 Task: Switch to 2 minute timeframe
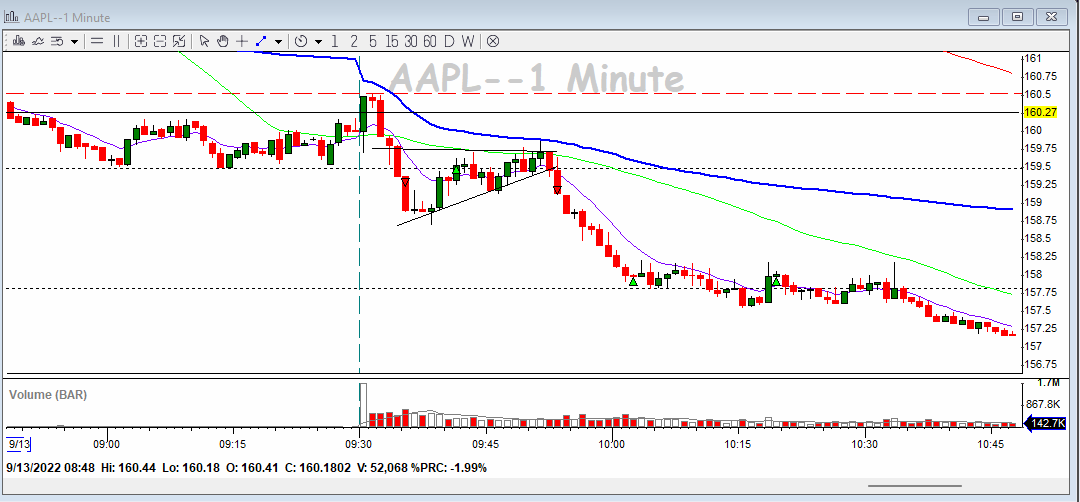tap(354, 41)
